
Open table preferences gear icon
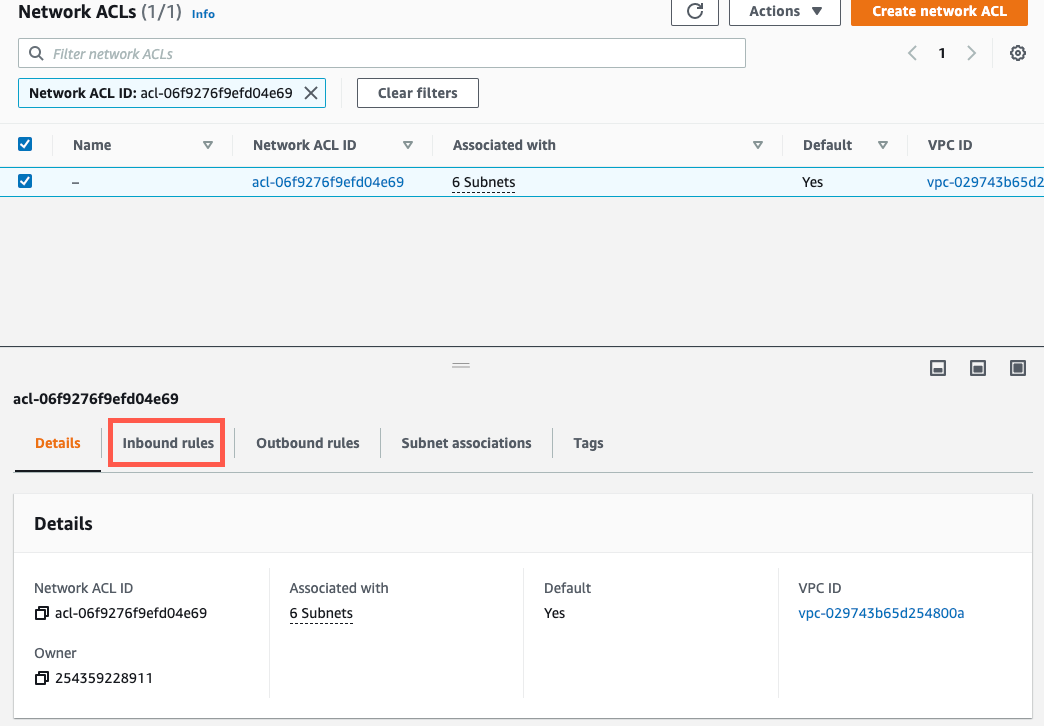(1017, 53)
